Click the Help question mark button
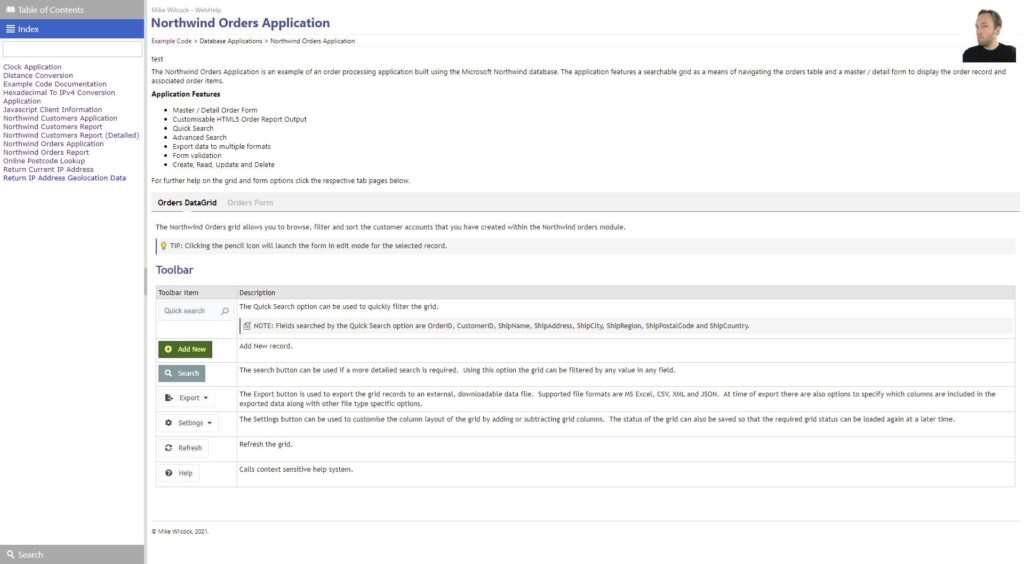Image resolution: width=1024 pixels, height=564 pixels. pyautogui.click(x=179, y=473)
